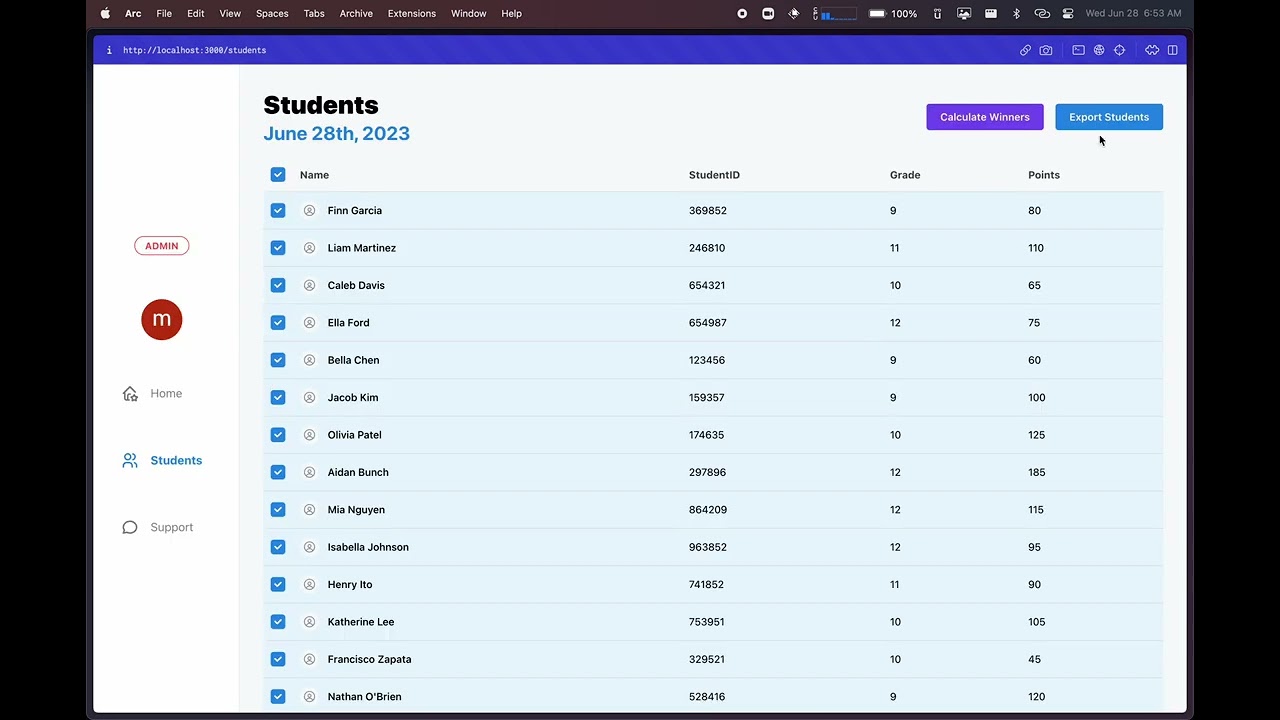Click the profile icon beside Mia Nguyen
1280x720 pixels.
[x=309, y=510]
